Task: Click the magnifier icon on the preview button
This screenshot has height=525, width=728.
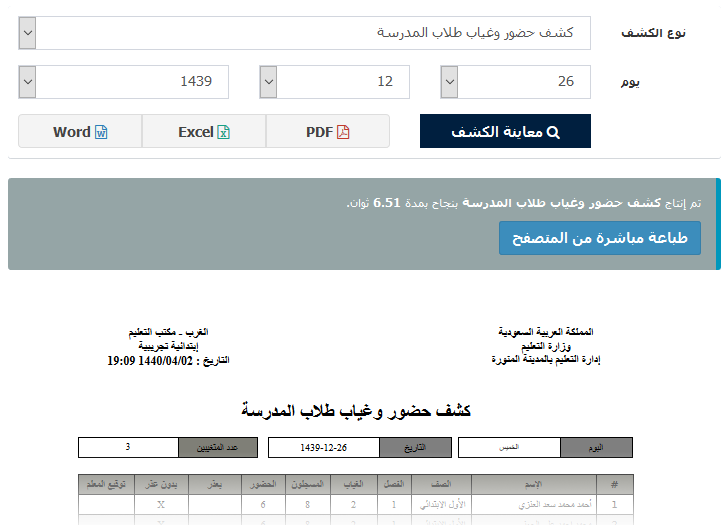Action: pos(553,132)
